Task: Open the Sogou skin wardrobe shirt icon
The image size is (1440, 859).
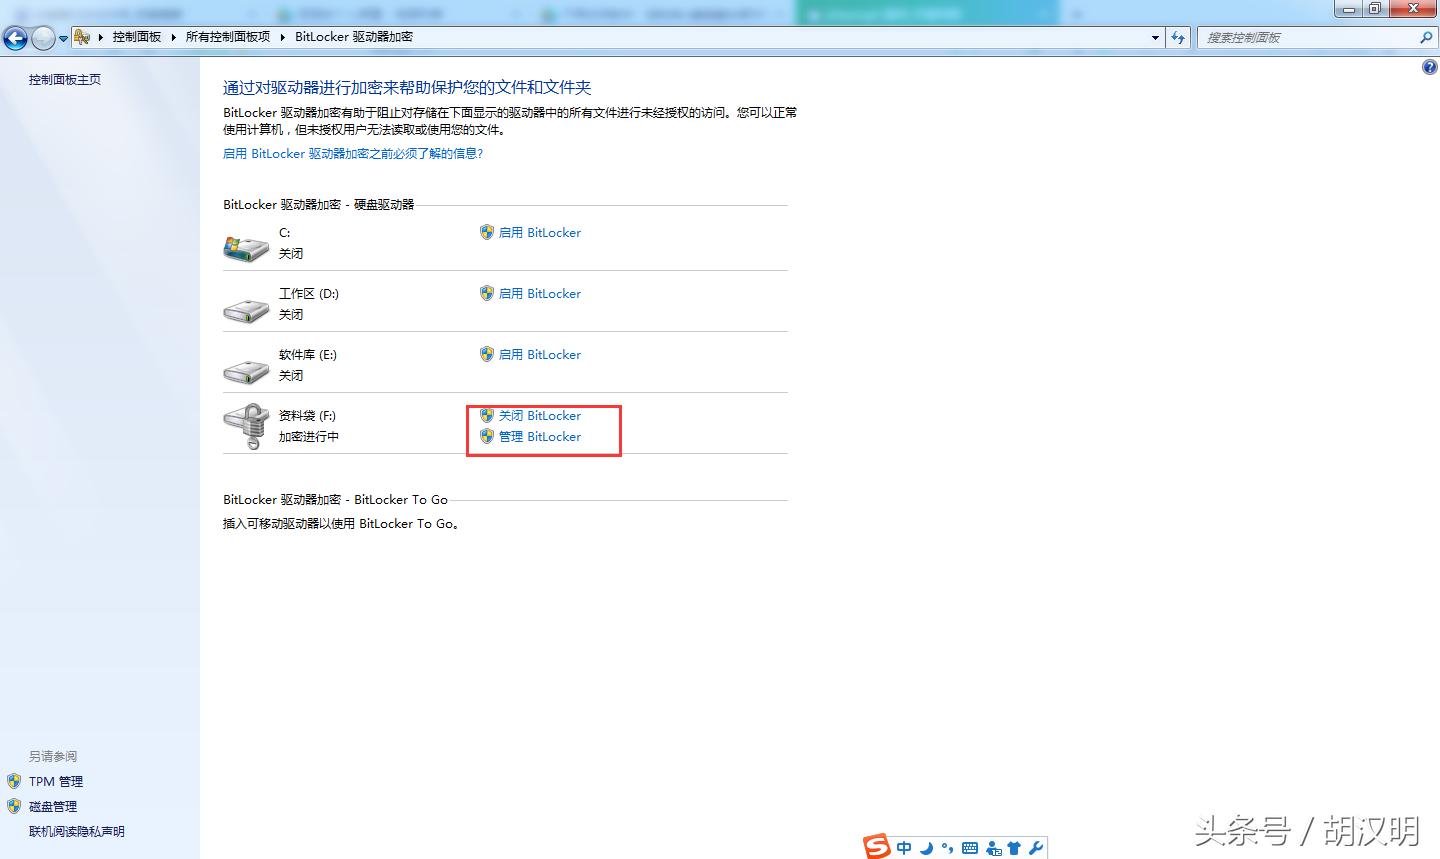Action: (1014, 847)
